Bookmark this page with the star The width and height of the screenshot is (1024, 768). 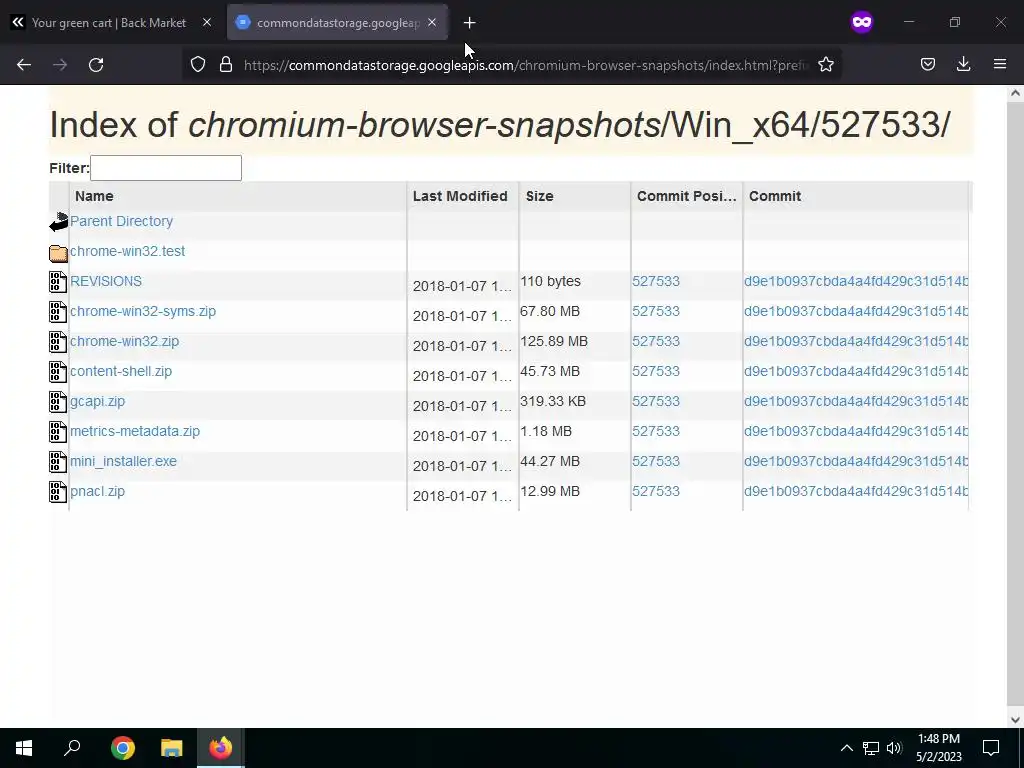[x=826, y=65]
